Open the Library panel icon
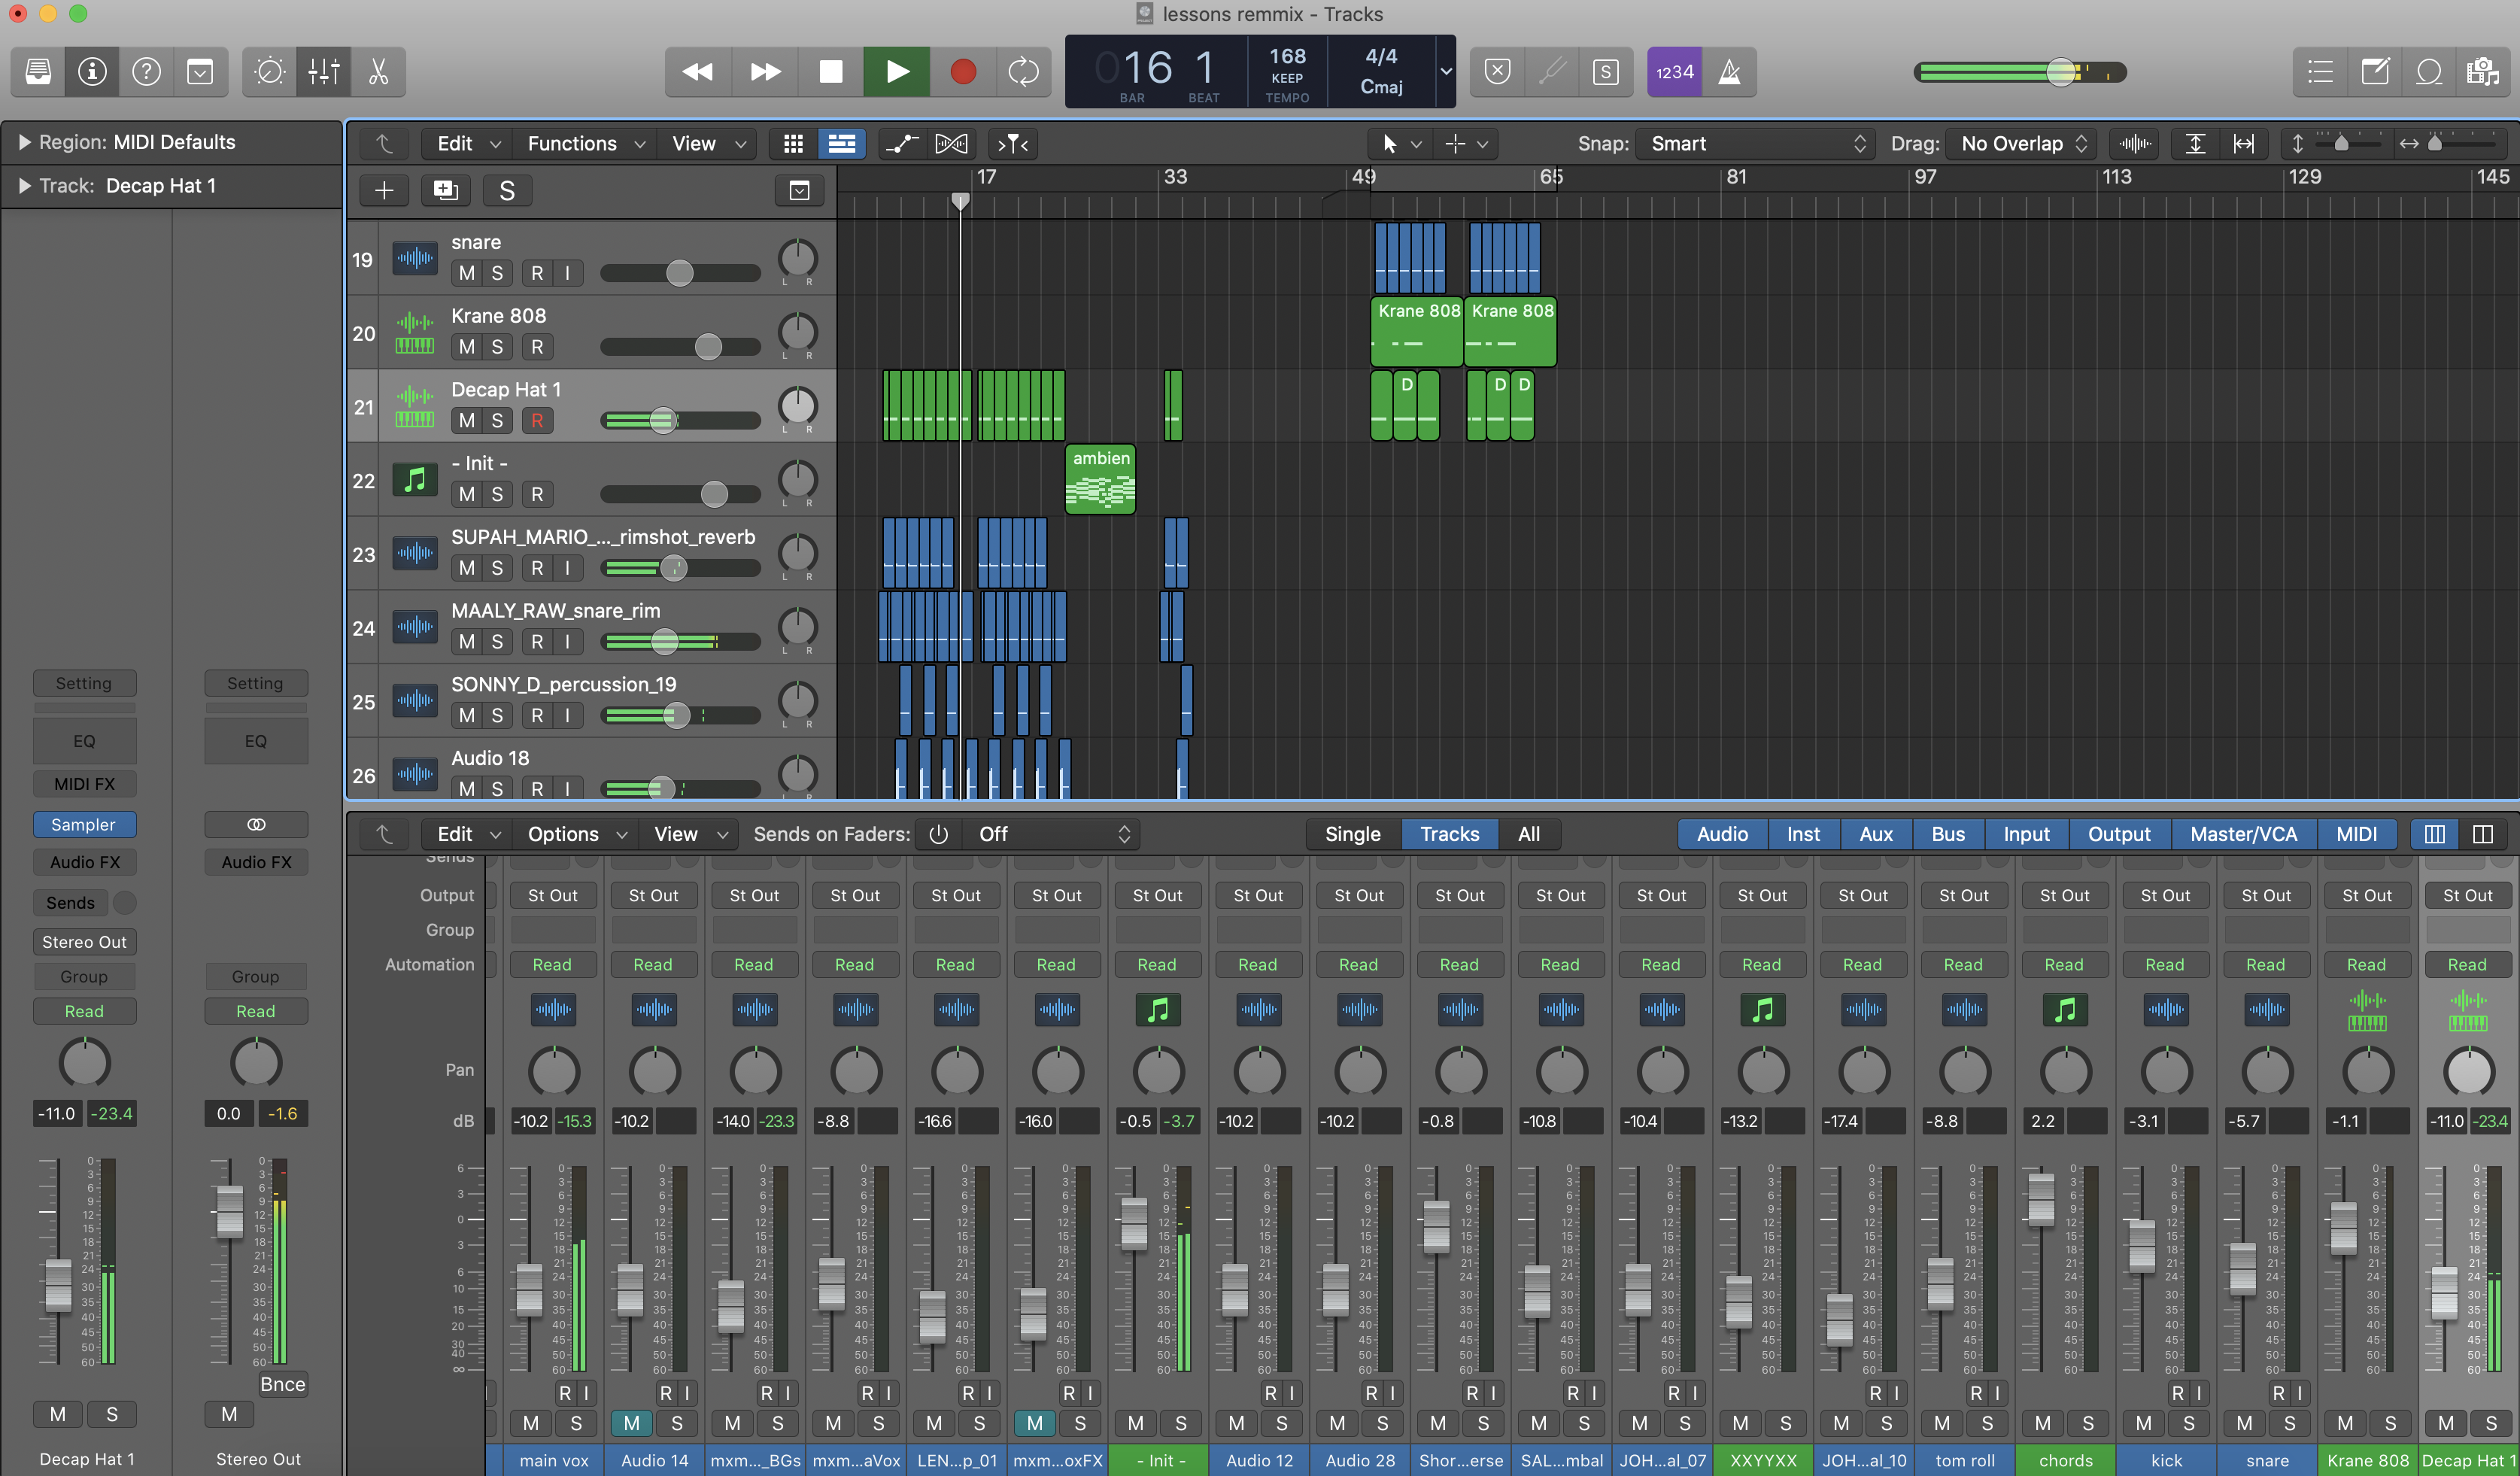Image resolution: width=2520 pixels, height=1476 pixels. coord(38,71)
